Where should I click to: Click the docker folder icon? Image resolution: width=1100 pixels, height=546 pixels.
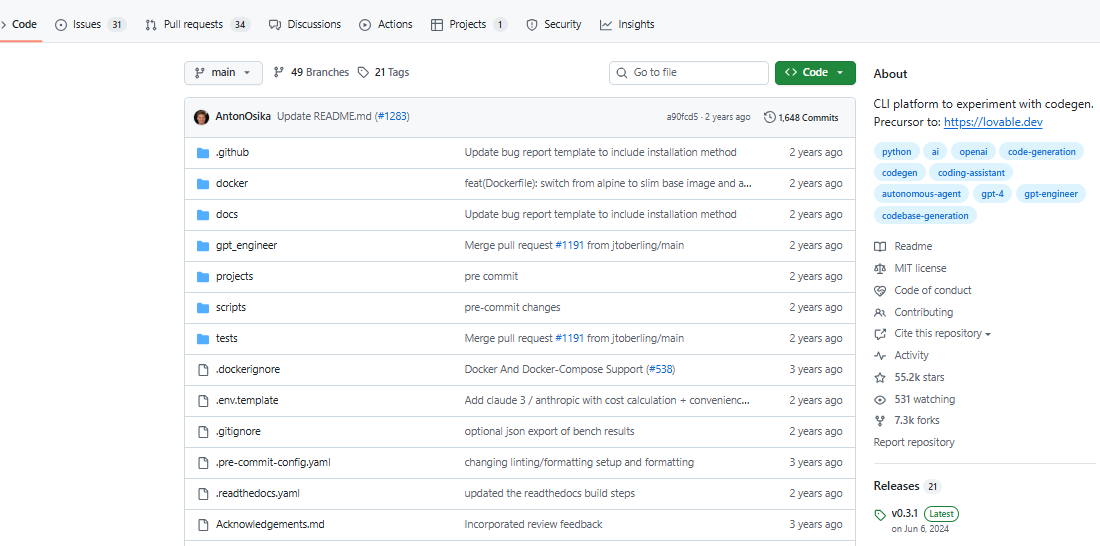click(x=203, y=183)
